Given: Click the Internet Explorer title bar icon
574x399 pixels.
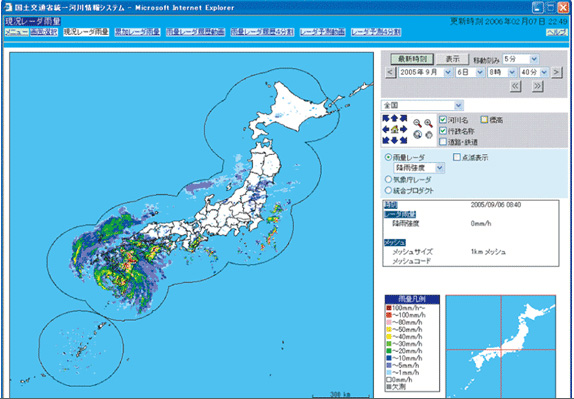Looking at the screenshot, I should tap(8, 7).
